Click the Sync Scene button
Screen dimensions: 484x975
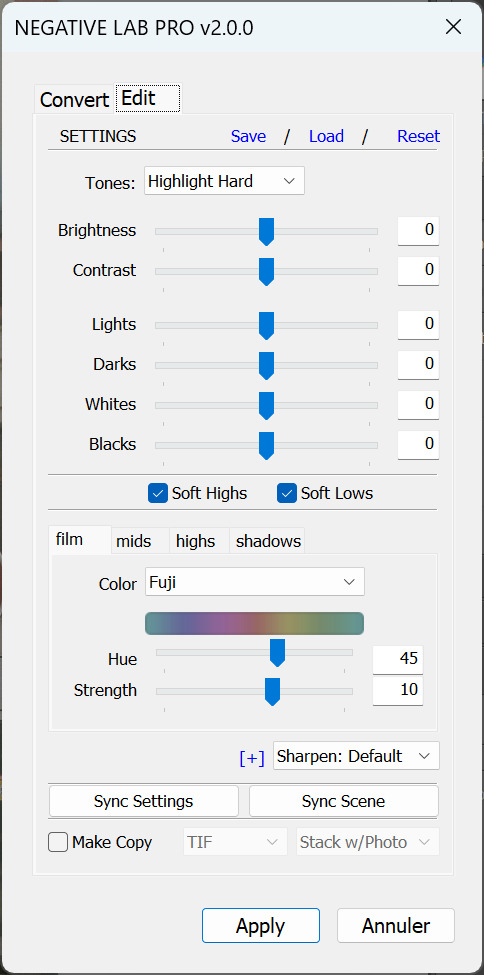click(343, 801)
